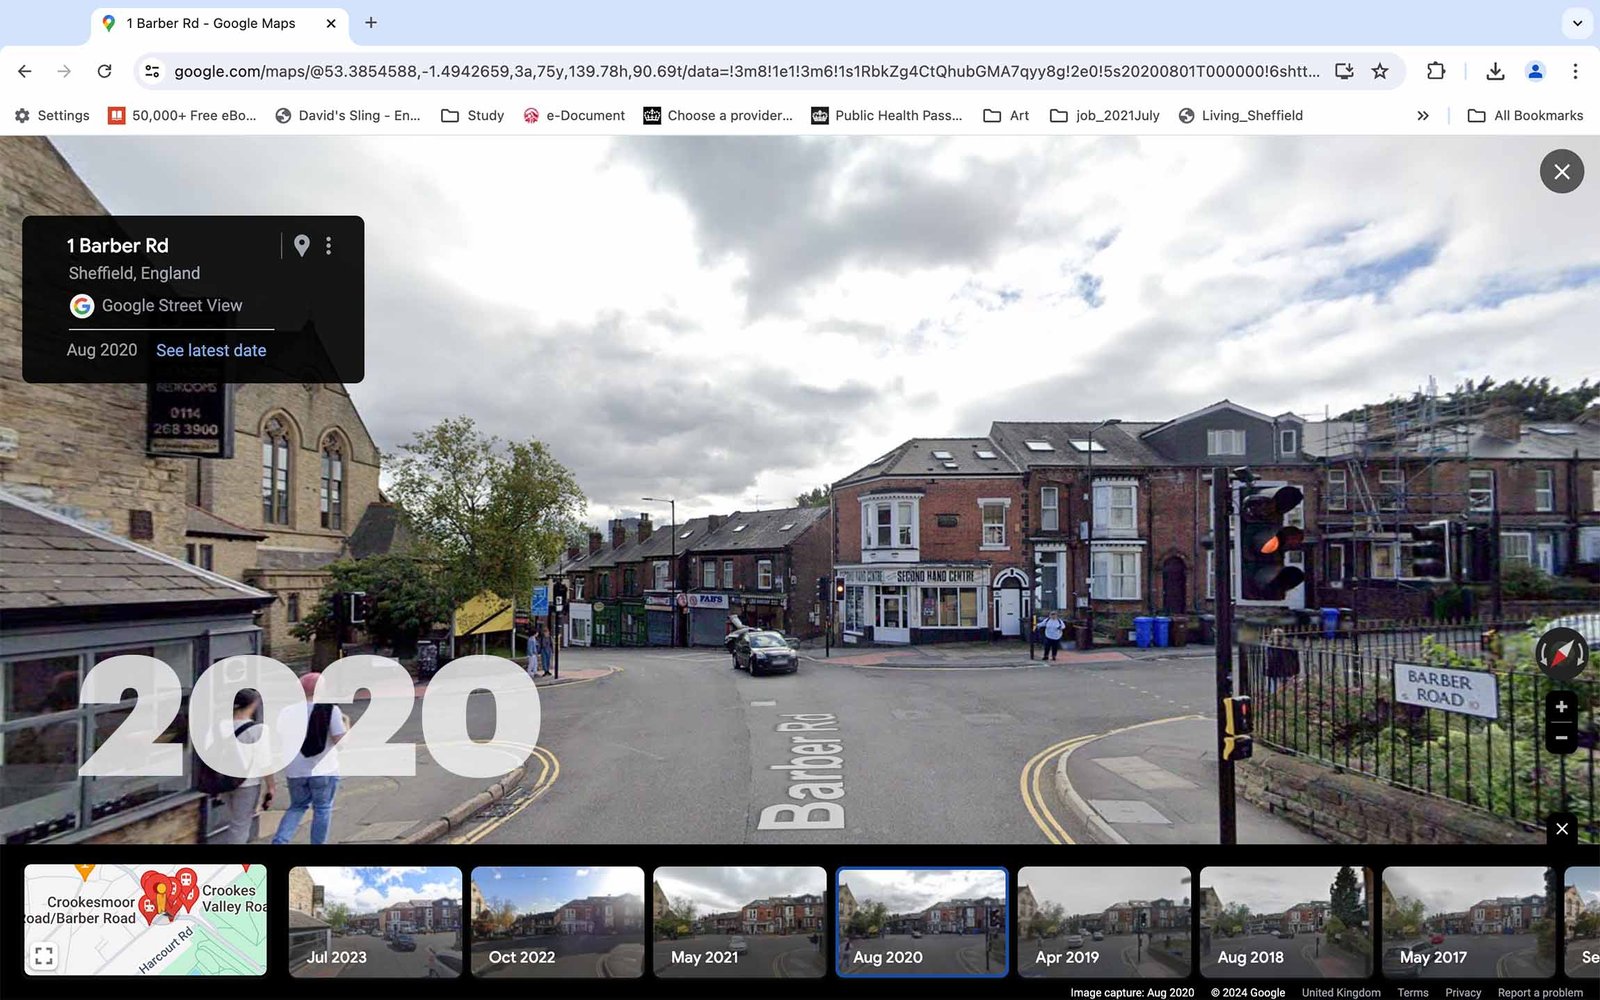Click the address bar URL

(x=746, y=71)
